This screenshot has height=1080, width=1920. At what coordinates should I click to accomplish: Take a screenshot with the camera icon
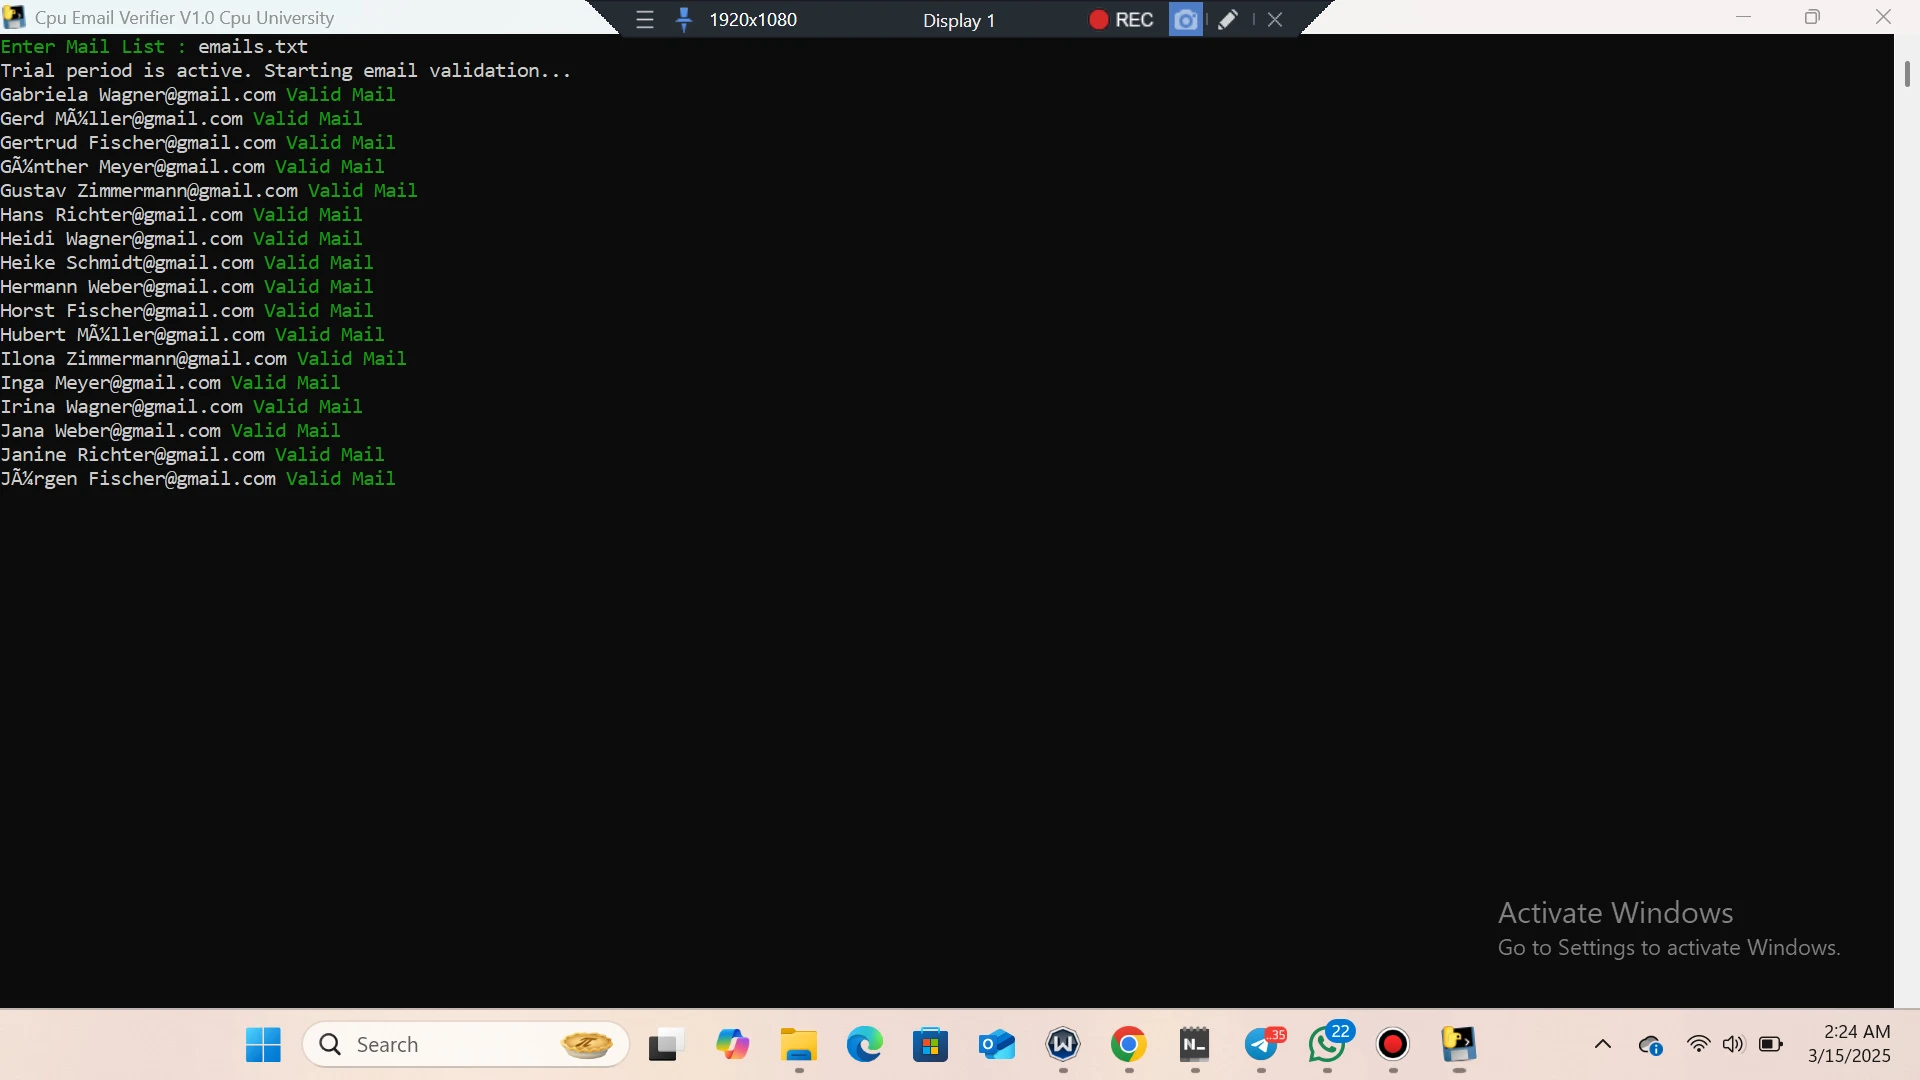tap(1185, 20)
